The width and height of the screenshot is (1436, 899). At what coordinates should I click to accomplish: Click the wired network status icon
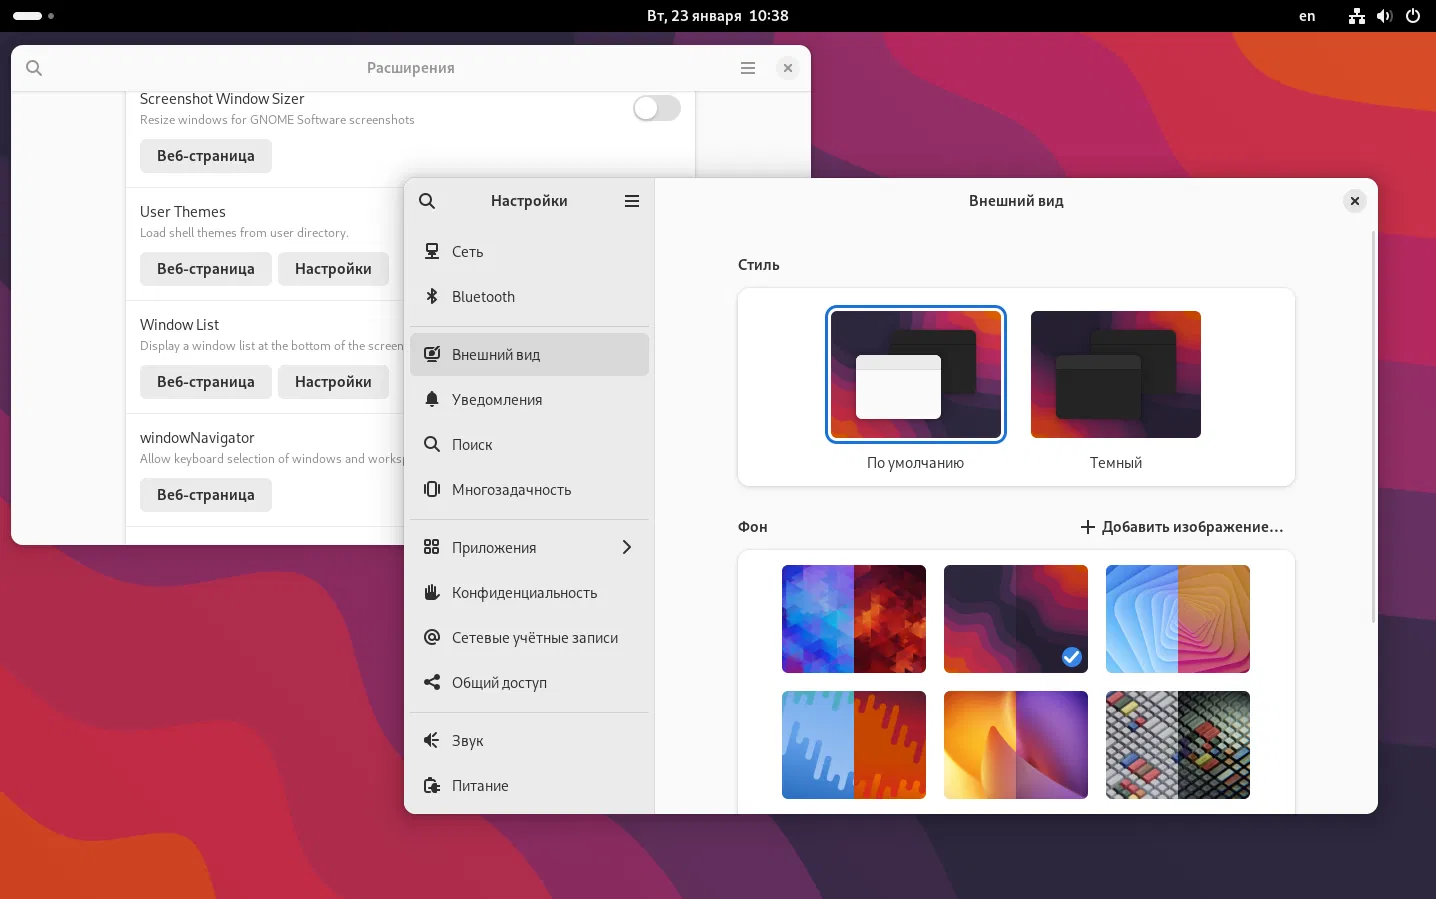[1357, 16]
